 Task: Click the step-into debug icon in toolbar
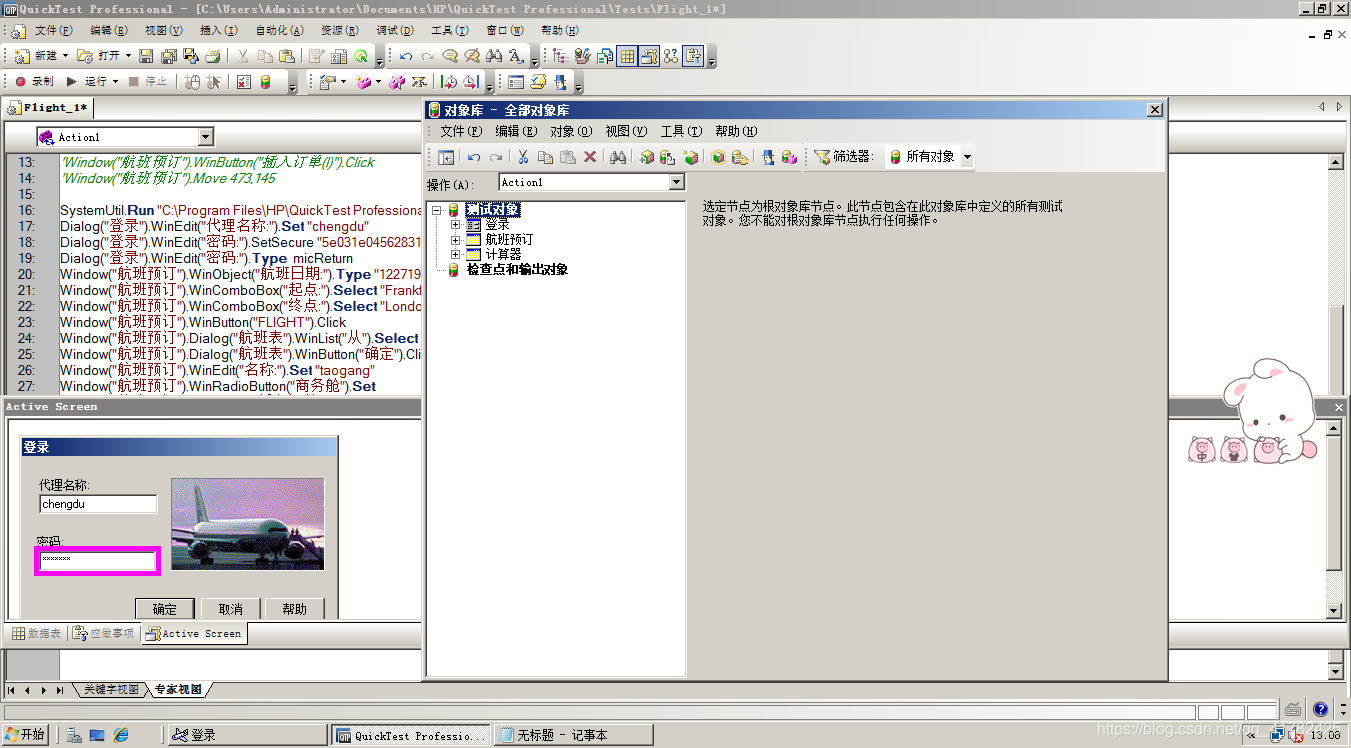449,81
